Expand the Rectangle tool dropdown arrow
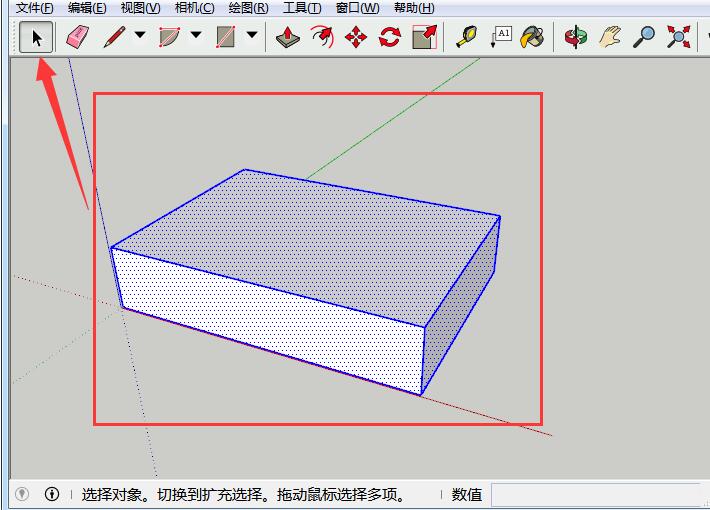The height and width of the screenshot is (510, 710). (252, 35)
